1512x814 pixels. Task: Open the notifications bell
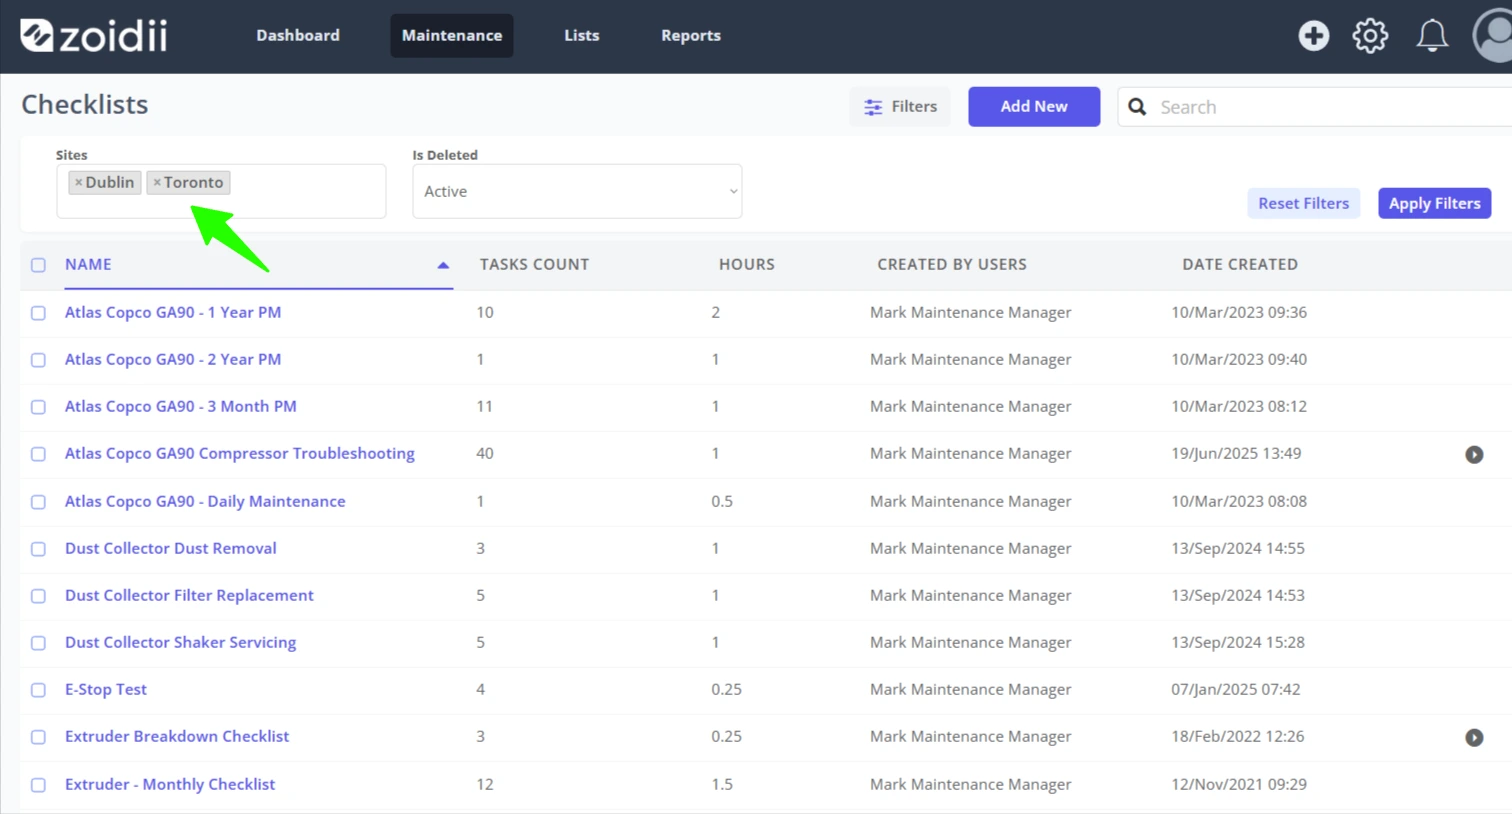(1432, 36)
